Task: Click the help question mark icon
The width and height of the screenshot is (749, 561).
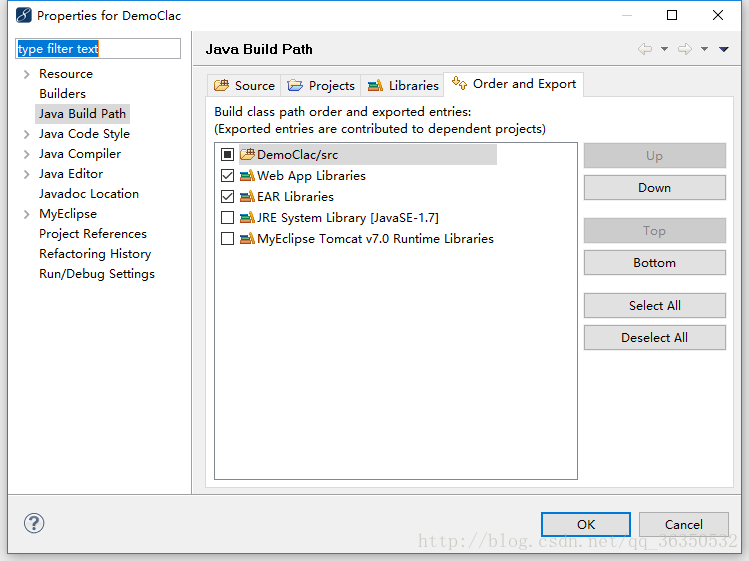Action: coord(34,523)
